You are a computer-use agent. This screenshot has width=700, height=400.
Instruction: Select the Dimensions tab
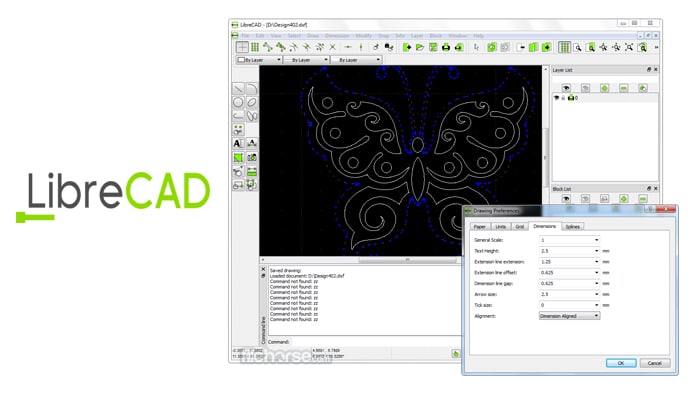pos(545,226)
